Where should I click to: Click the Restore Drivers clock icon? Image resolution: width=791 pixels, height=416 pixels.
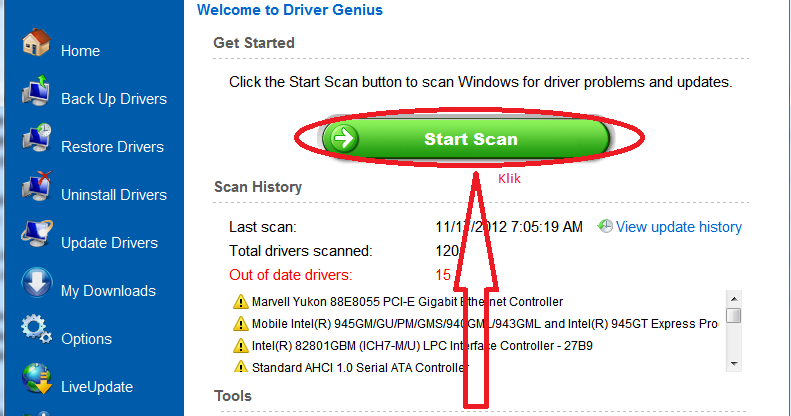[36, 138]
